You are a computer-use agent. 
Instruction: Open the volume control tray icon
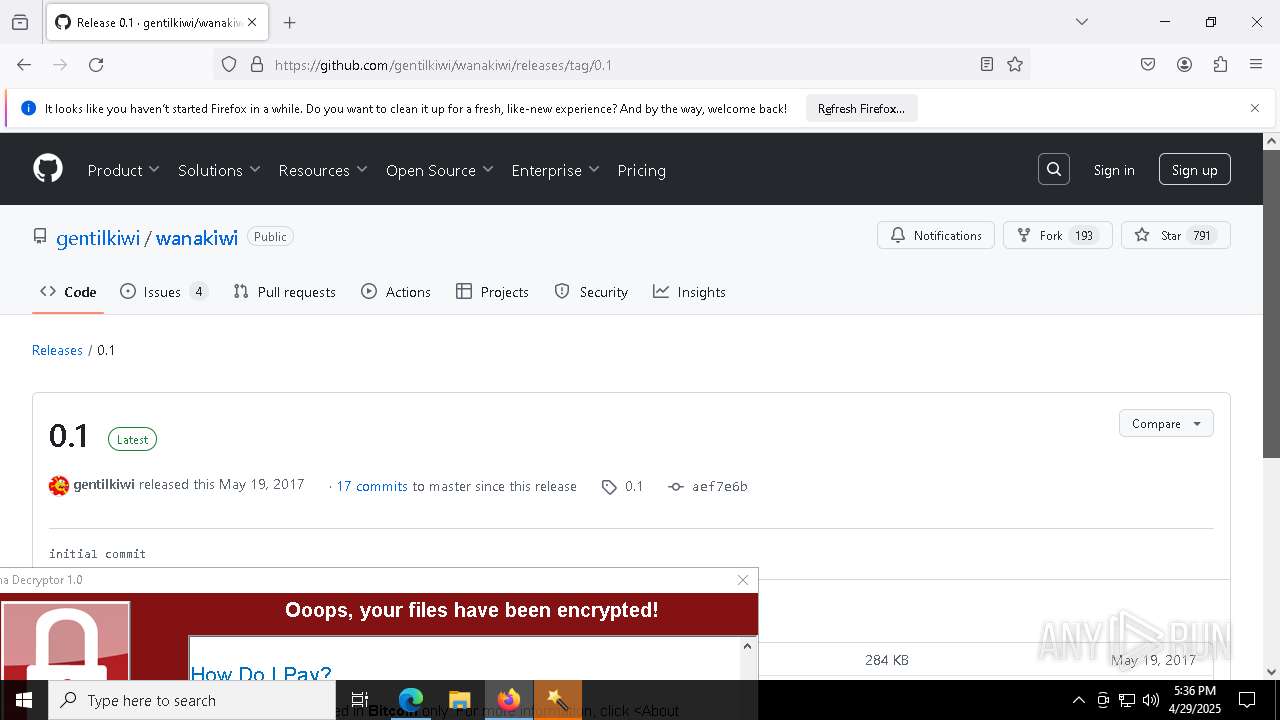click(1151, 700)
